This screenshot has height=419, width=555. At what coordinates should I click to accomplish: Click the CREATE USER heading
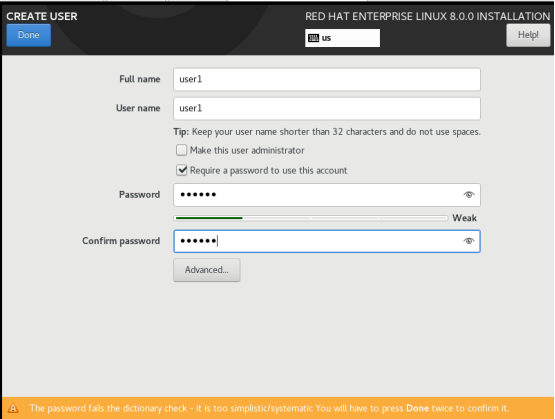(42, 16)
